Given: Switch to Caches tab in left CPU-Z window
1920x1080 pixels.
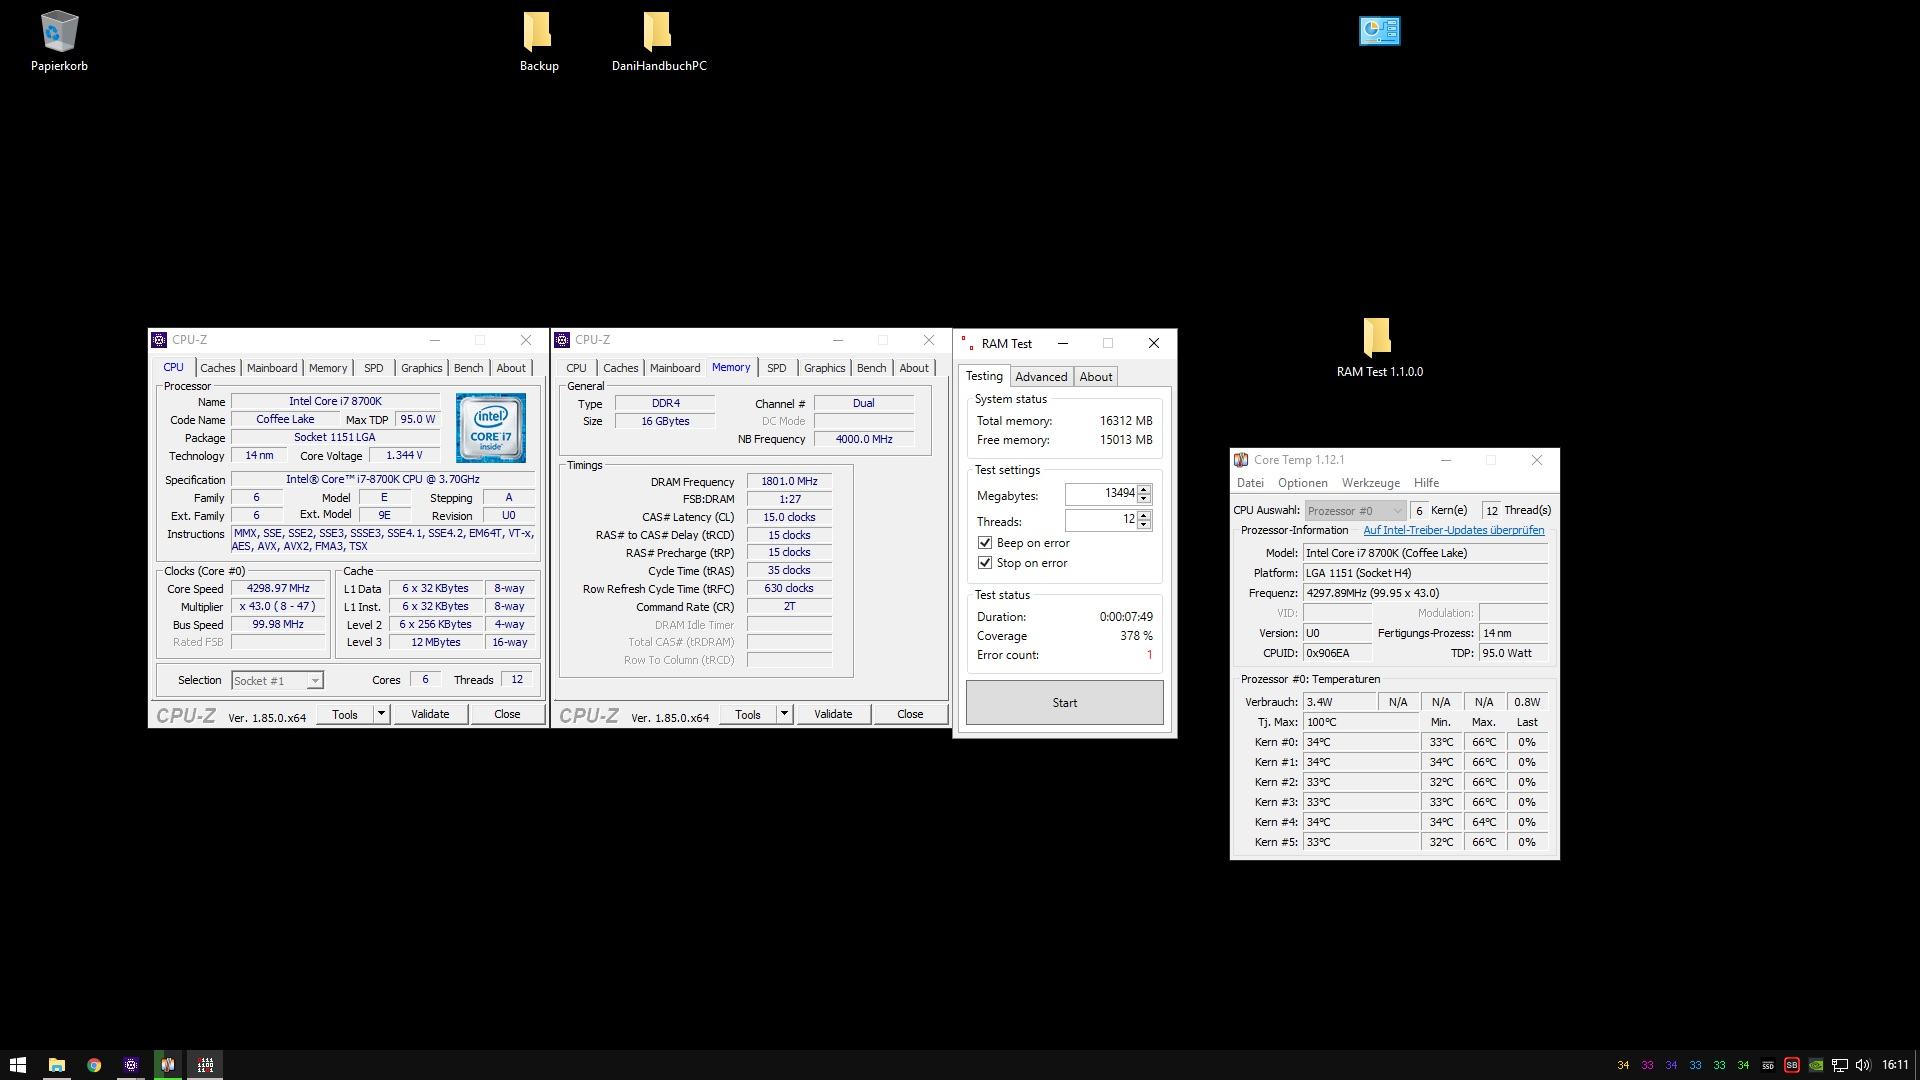Looking at the screenshot, I should point(217,368).
